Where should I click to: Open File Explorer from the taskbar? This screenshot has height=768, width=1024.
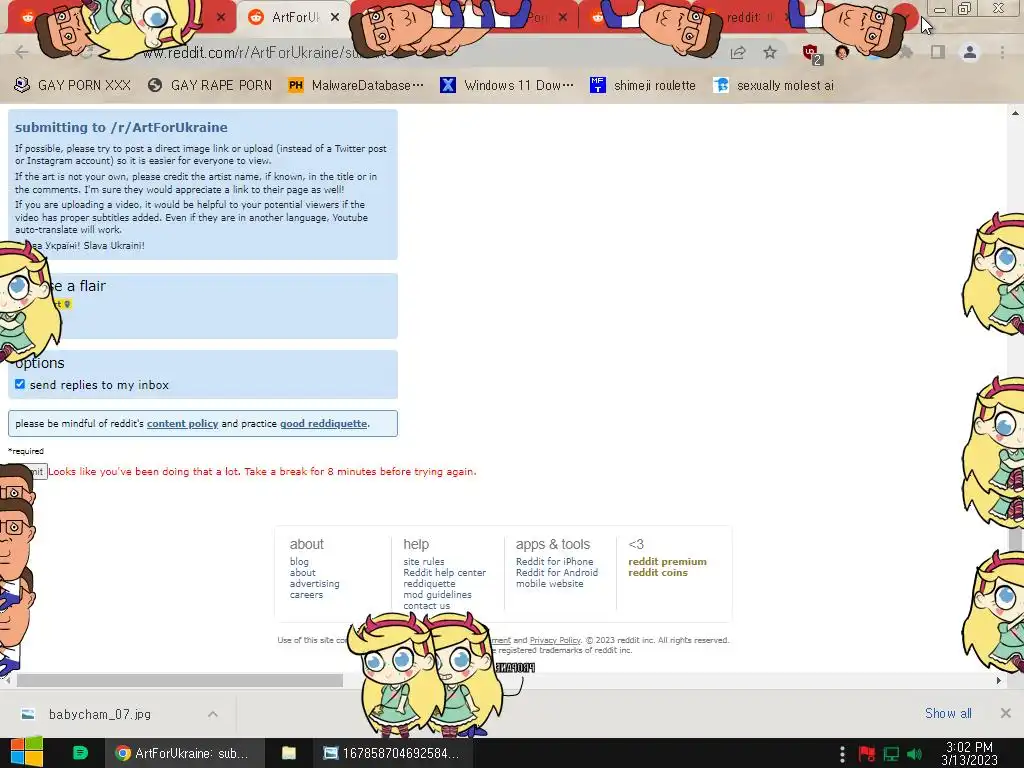(289, 753)
